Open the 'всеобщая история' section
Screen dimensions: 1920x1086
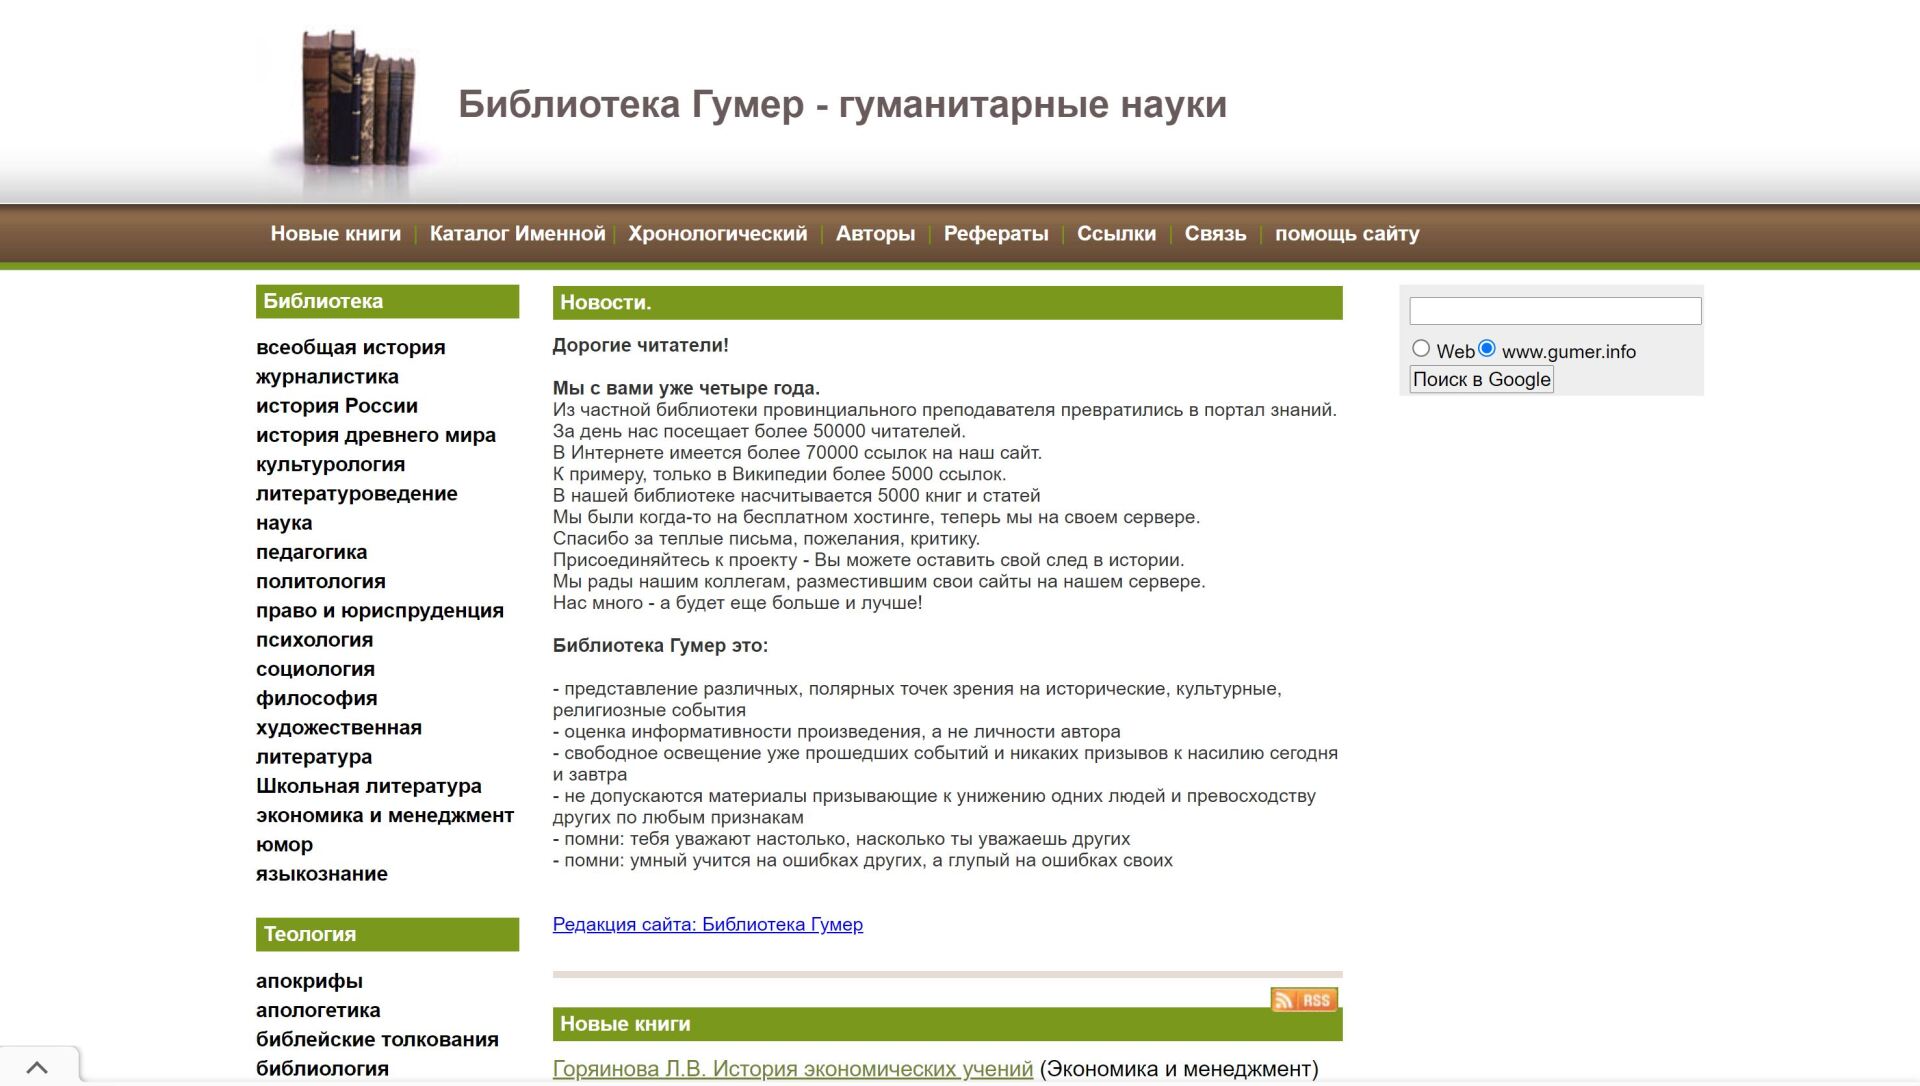(x=350, y=347)
